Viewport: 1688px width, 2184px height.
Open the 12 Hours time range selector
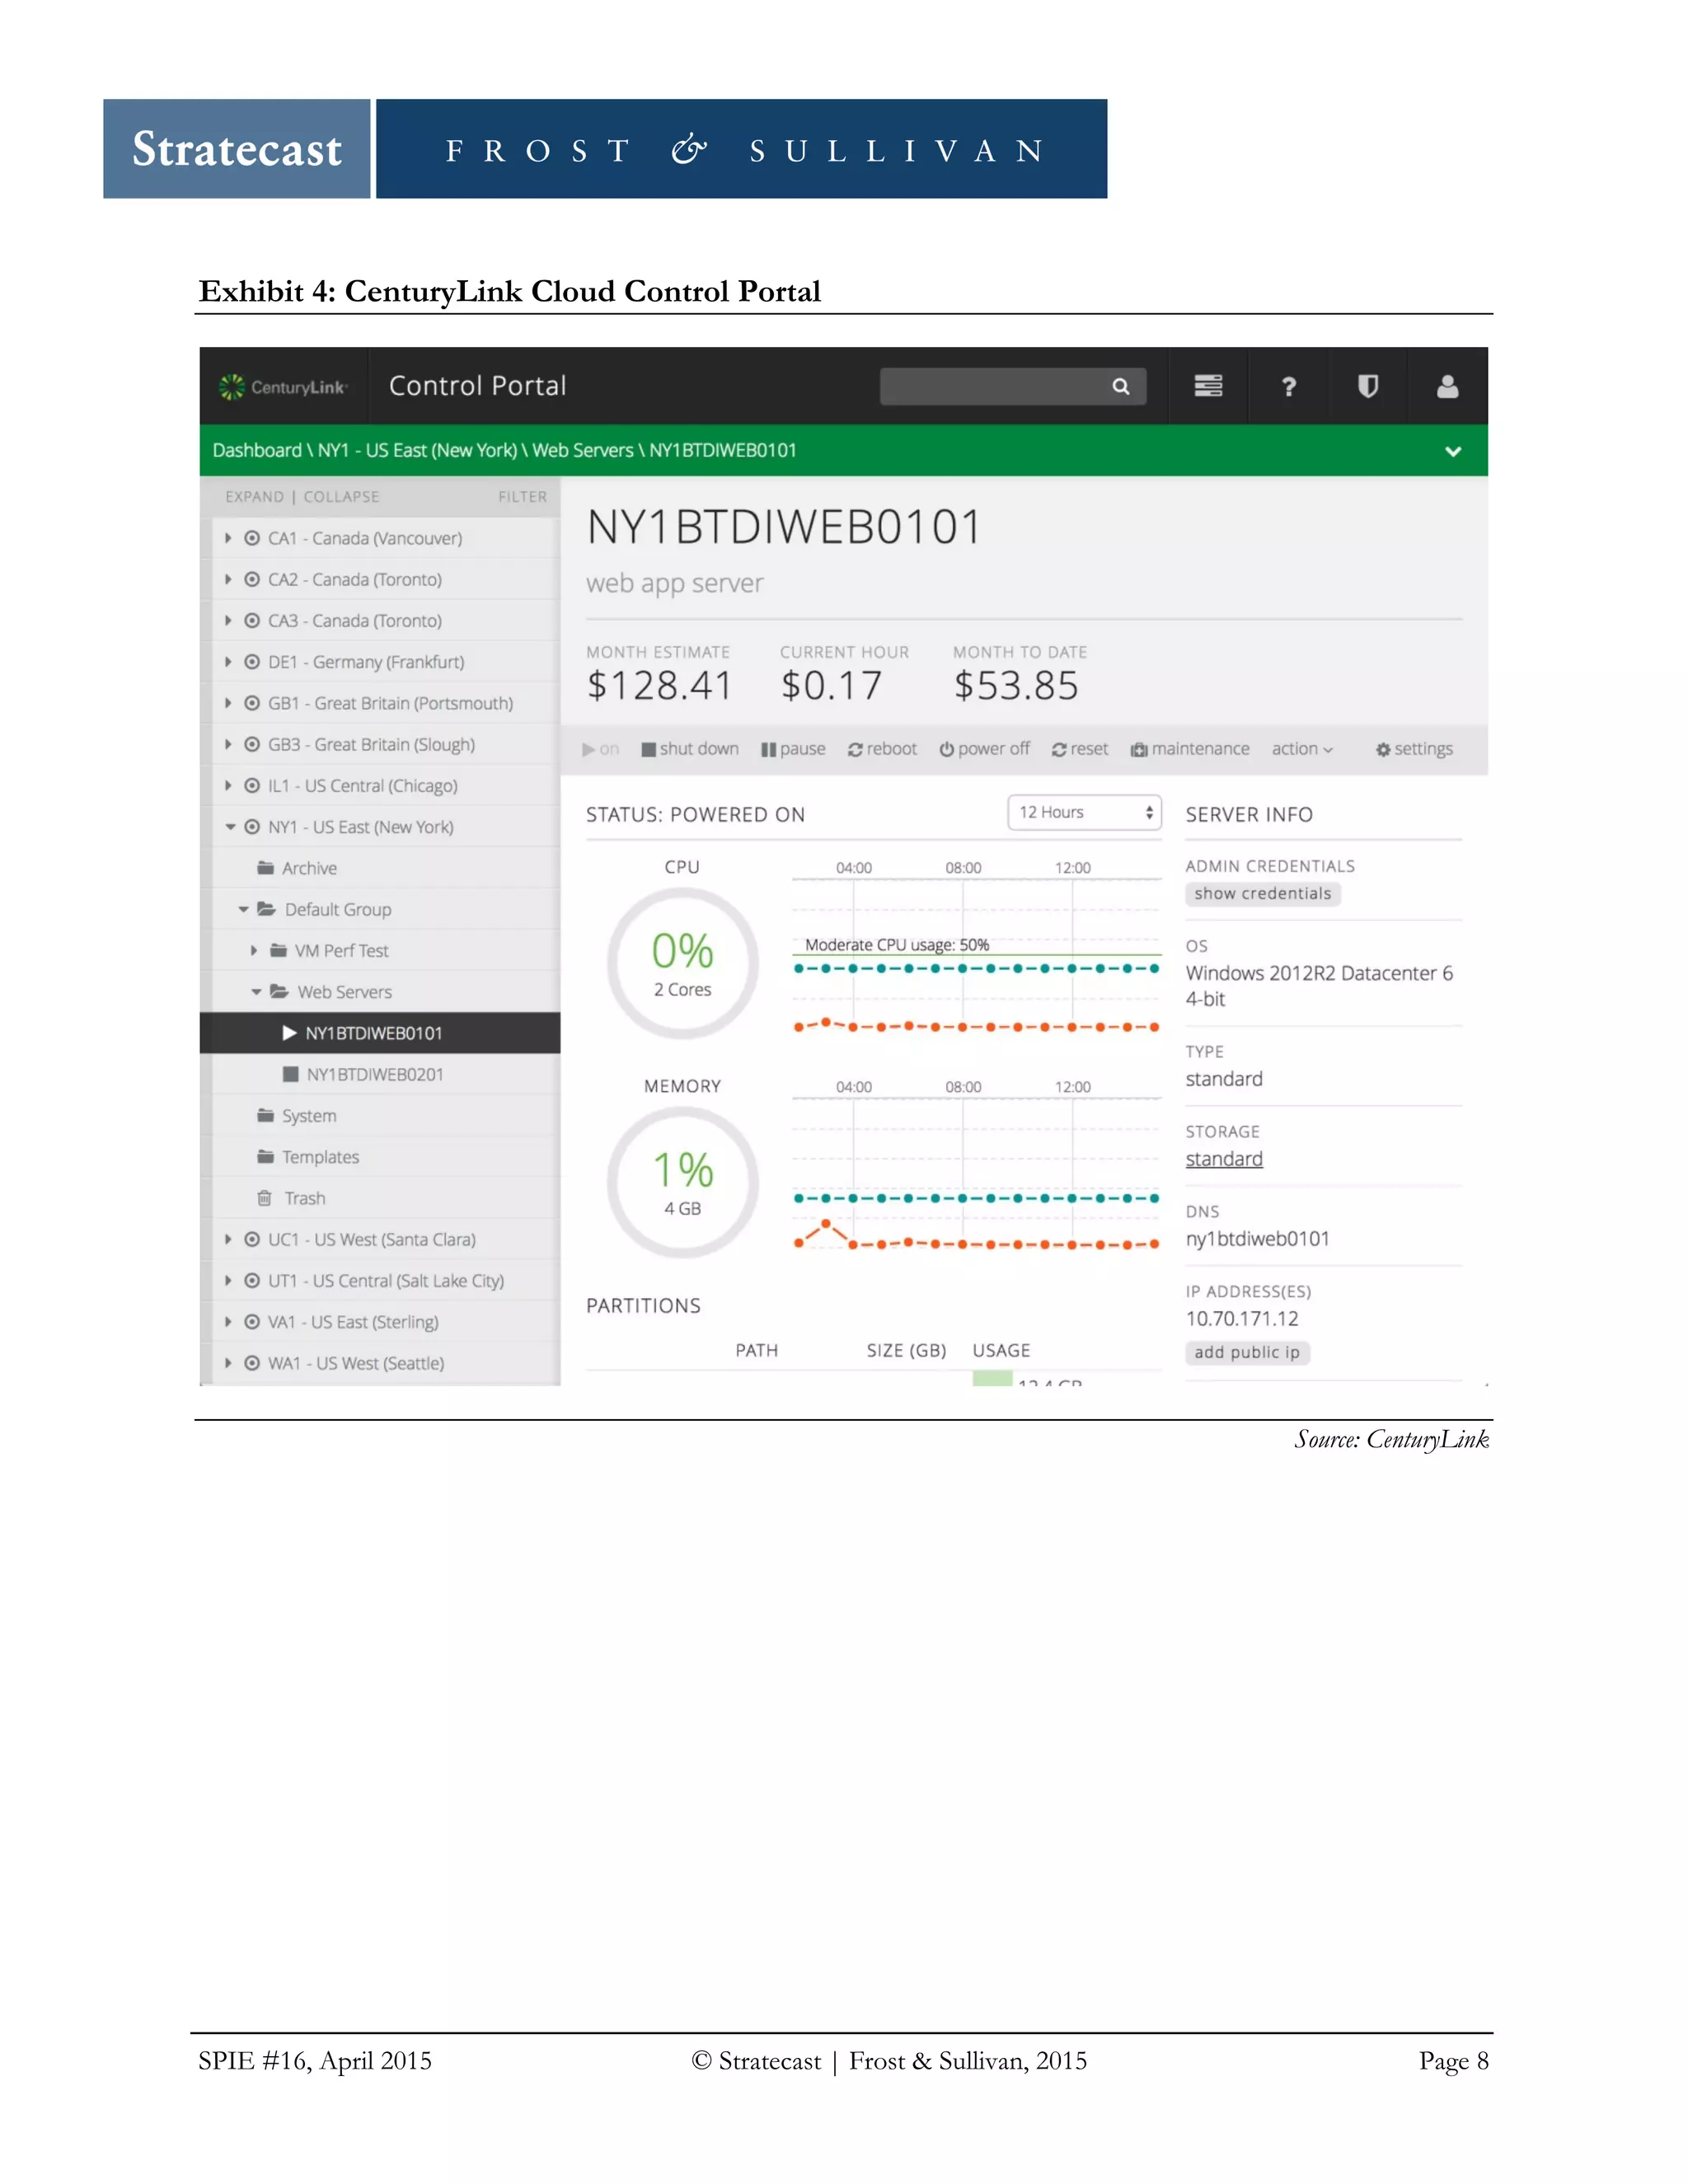[1084, 812]
